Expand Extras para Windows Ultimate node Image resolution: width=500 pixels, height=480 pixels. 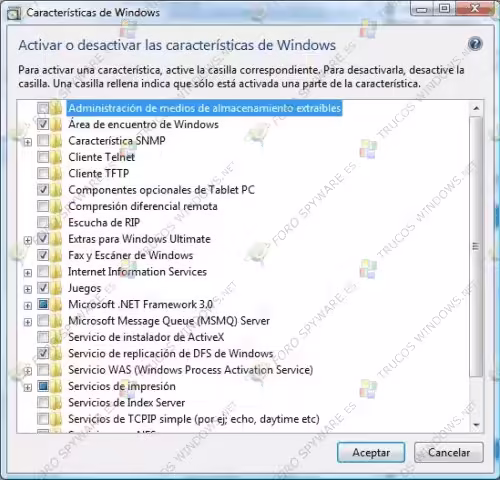tap(28, 240)
